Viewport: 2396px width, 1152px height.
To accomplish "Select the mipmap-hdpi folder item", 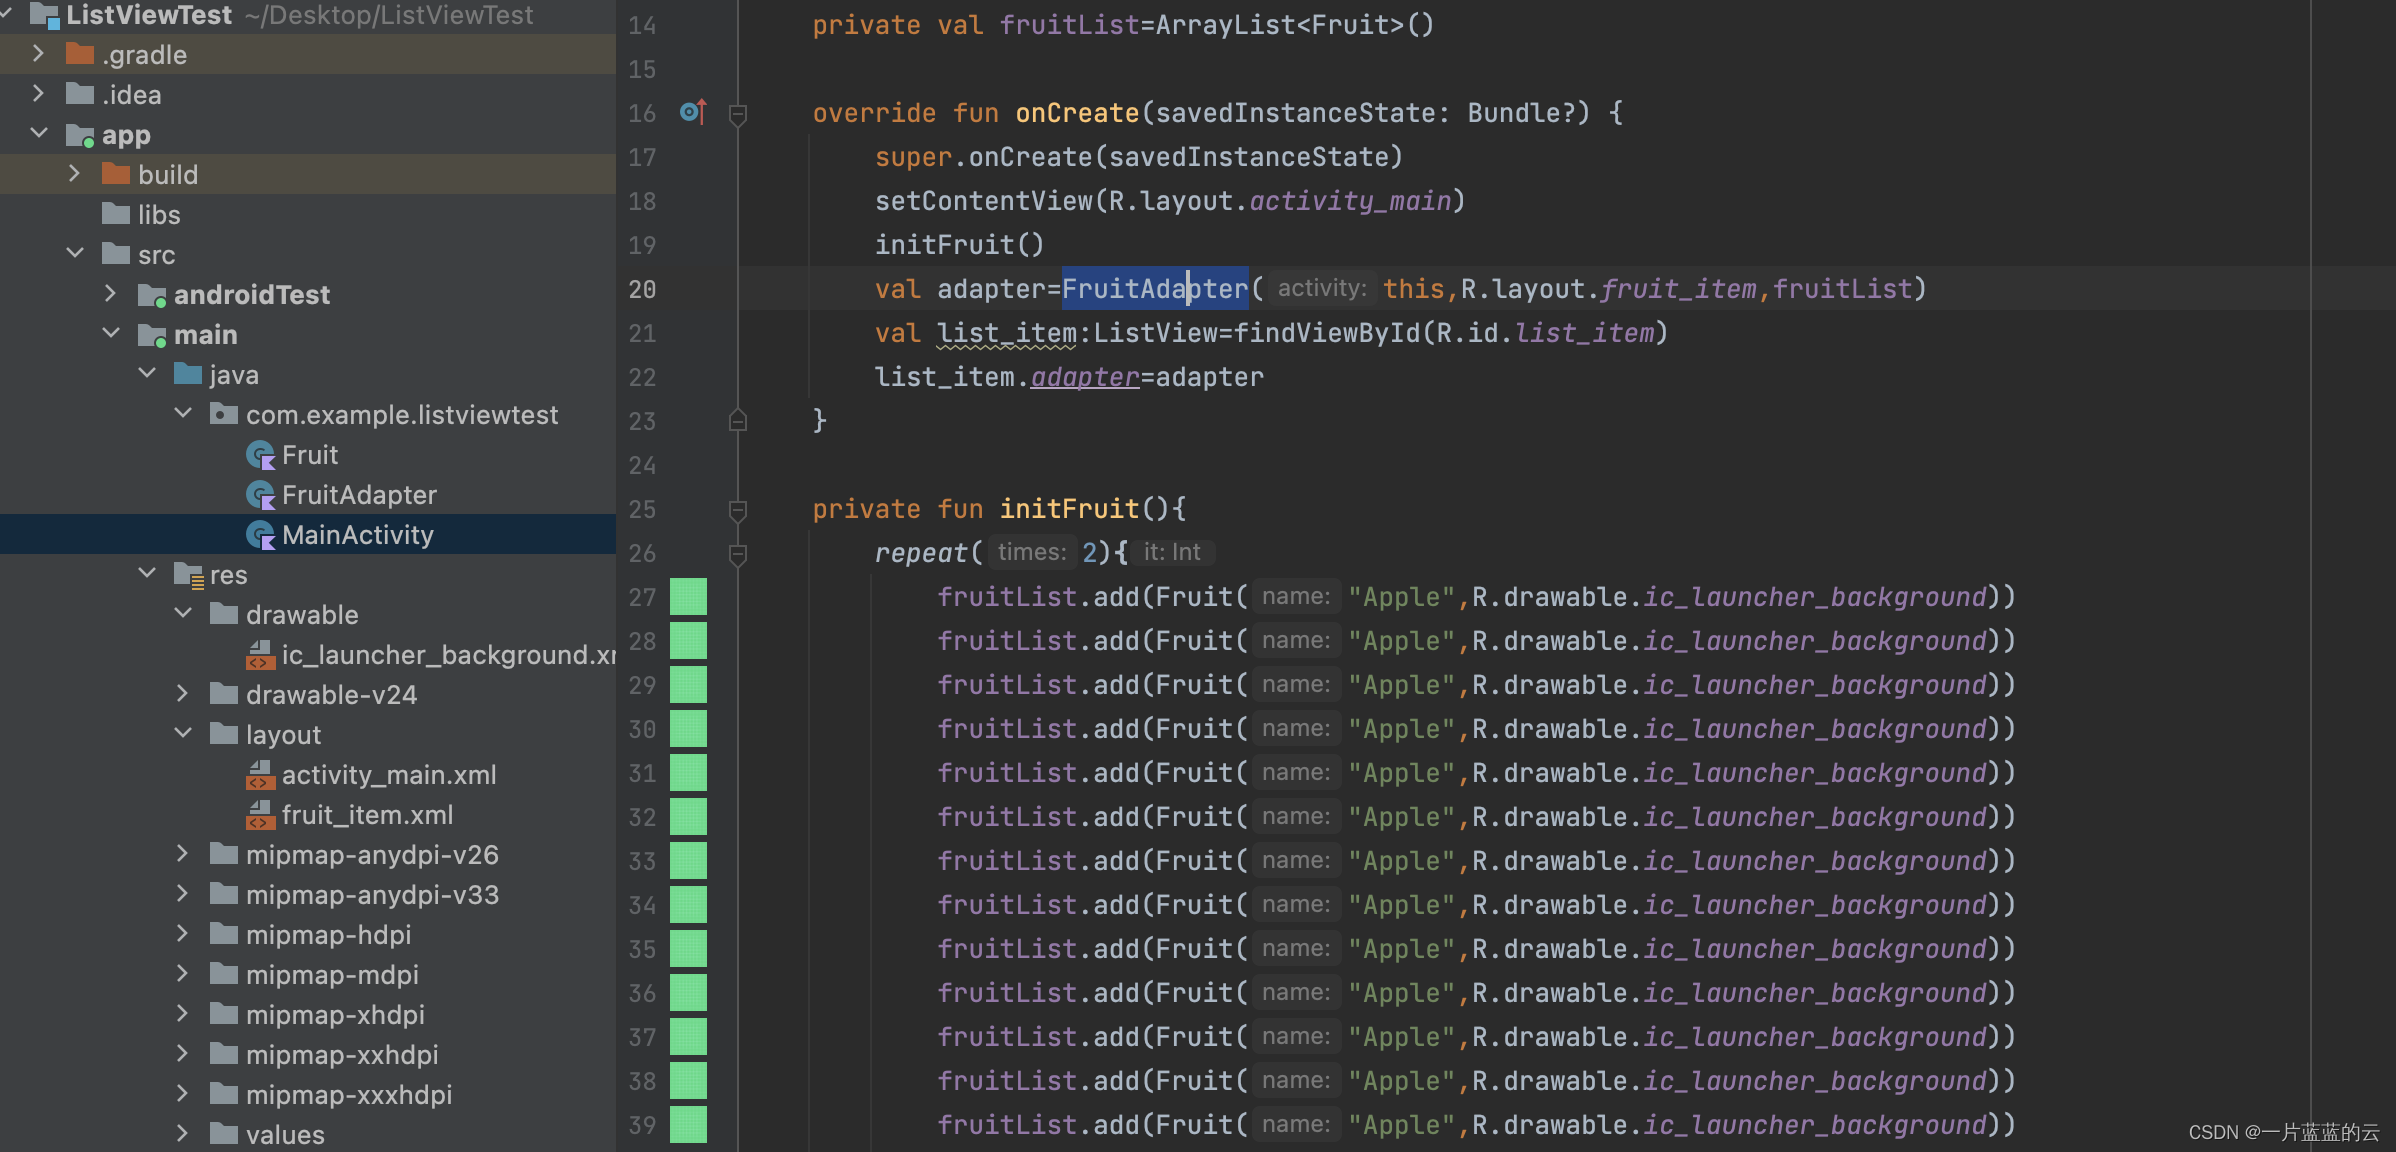I will 328,935.
